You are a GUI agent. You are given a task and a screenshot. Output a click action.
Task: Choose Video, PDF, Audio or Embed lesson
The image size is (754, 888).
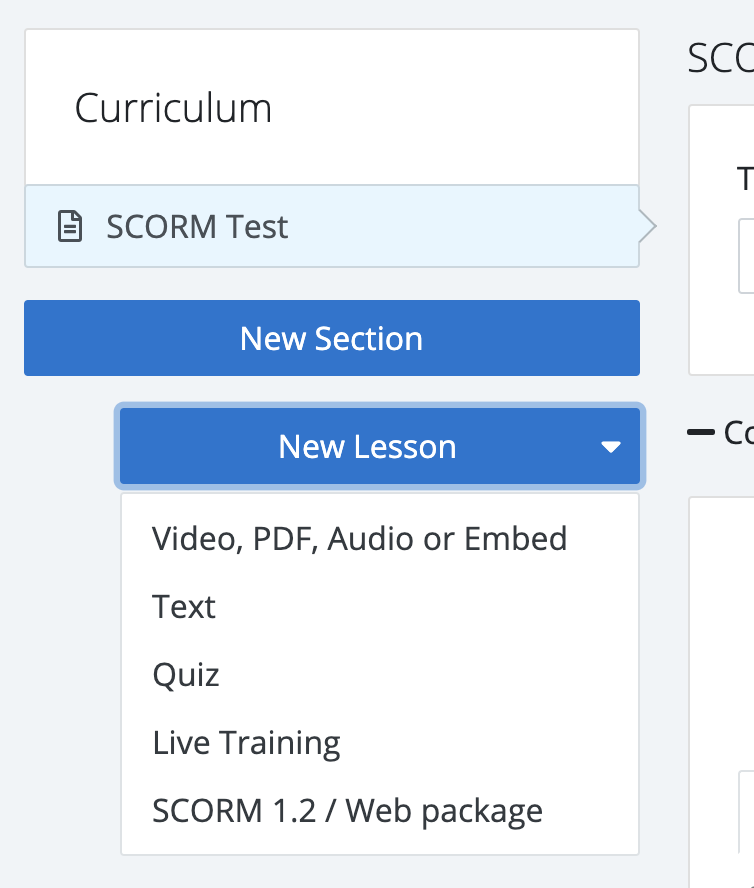coord(359,539)
